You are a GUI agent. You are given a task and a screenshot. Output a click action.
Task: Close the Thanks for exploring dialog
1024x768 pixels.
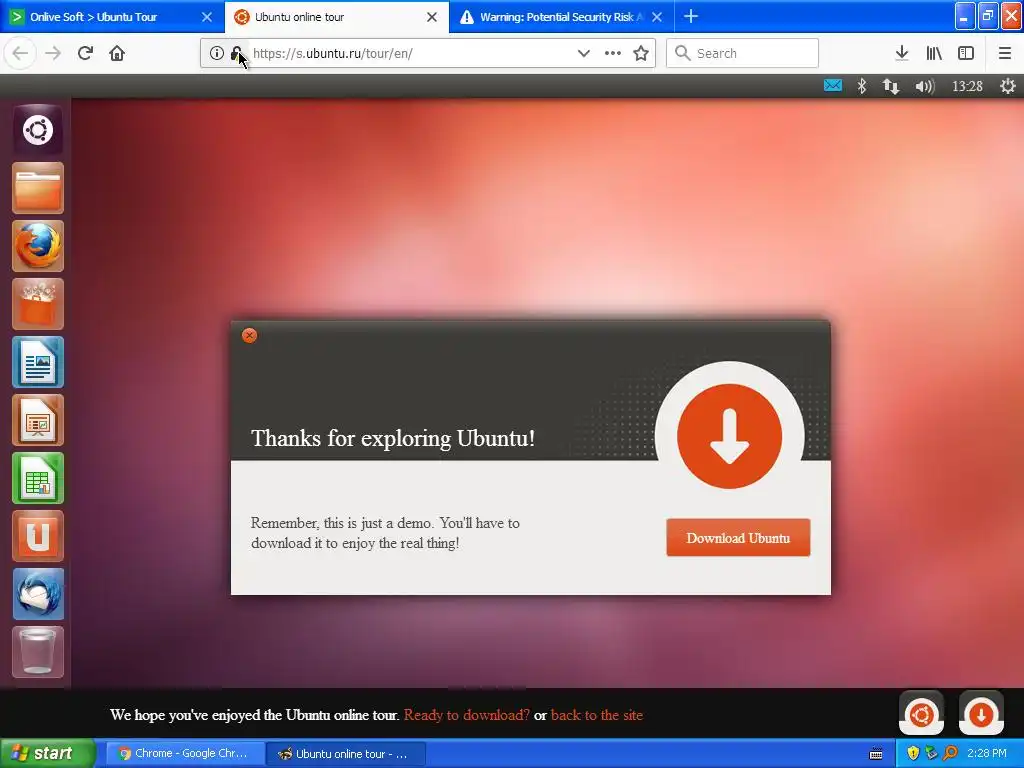[x=249, y=336]
